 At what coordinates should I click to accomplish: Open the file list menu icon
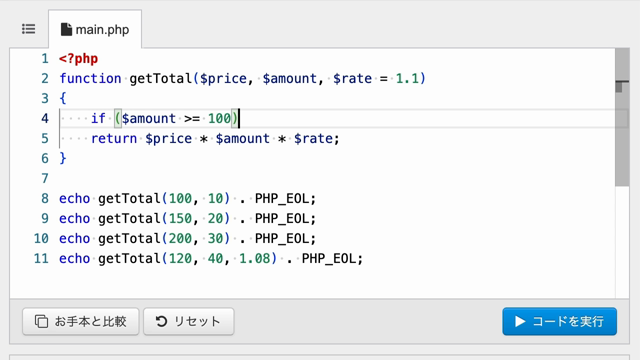point(29,29)
